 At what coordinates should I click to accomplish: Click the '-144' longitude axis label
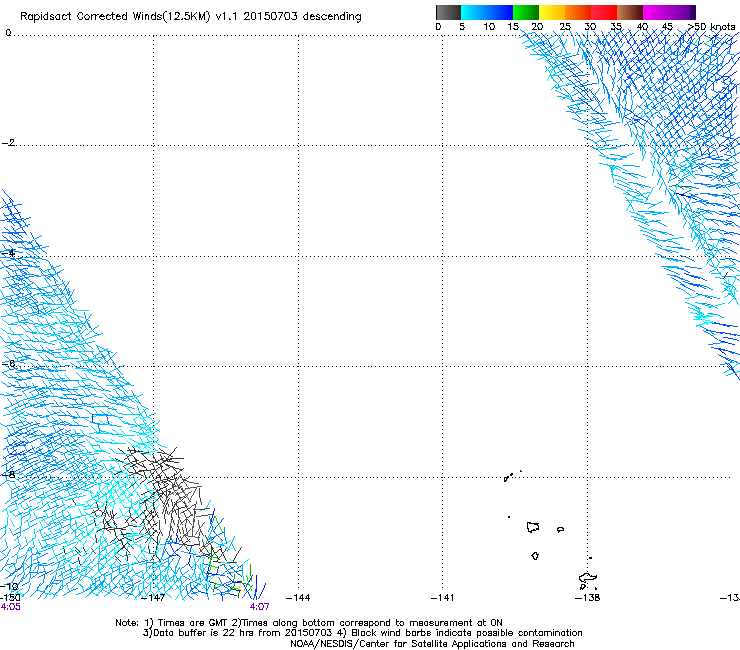pos(298,598)
